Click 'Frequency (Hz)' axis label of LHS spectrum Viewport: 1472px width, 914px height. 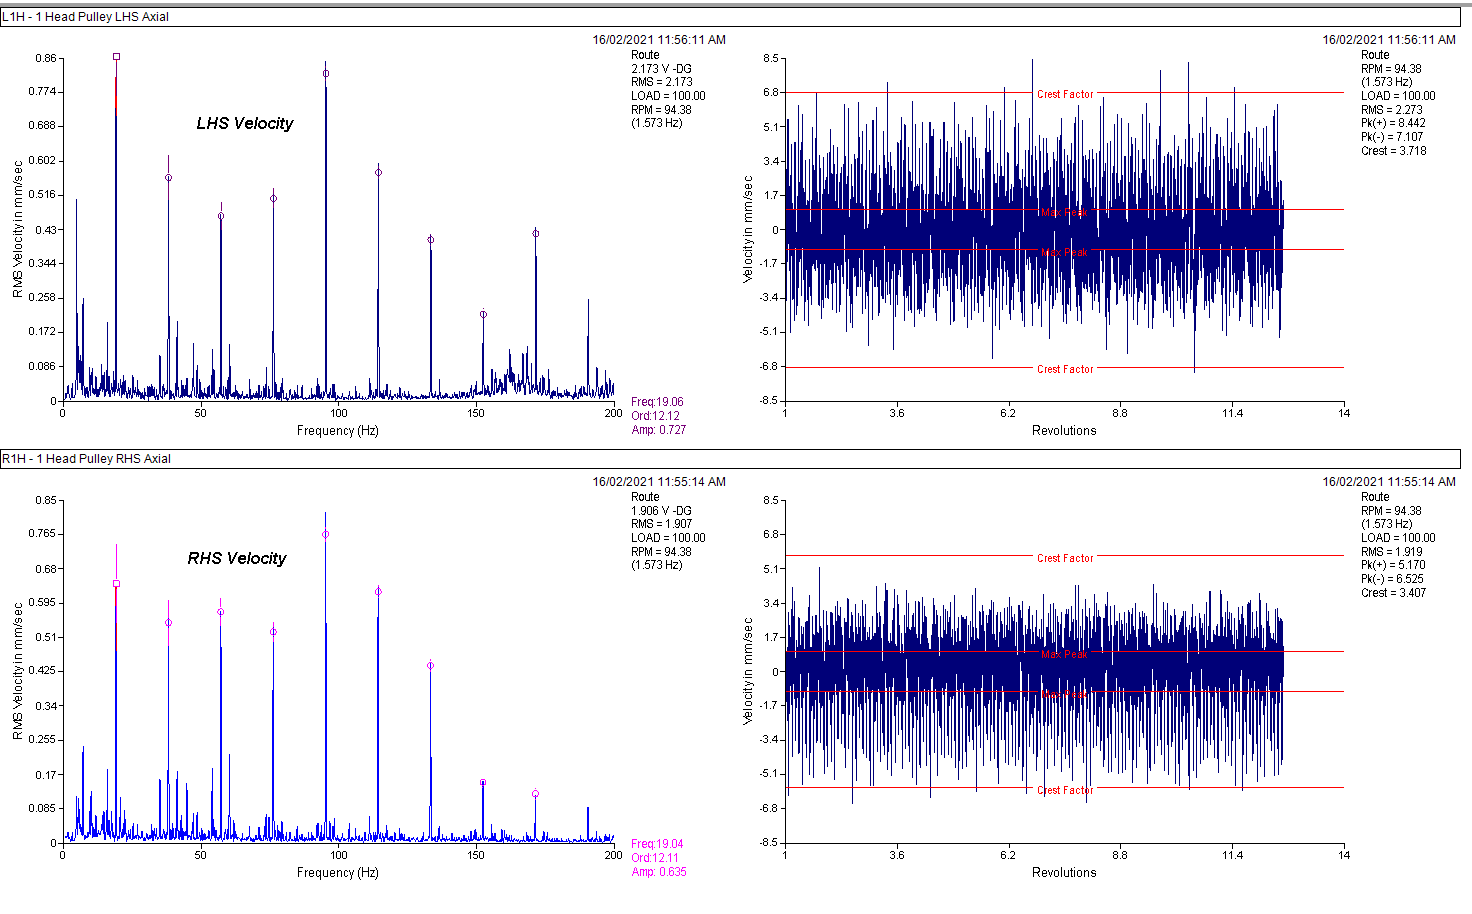tap(338, 431)
